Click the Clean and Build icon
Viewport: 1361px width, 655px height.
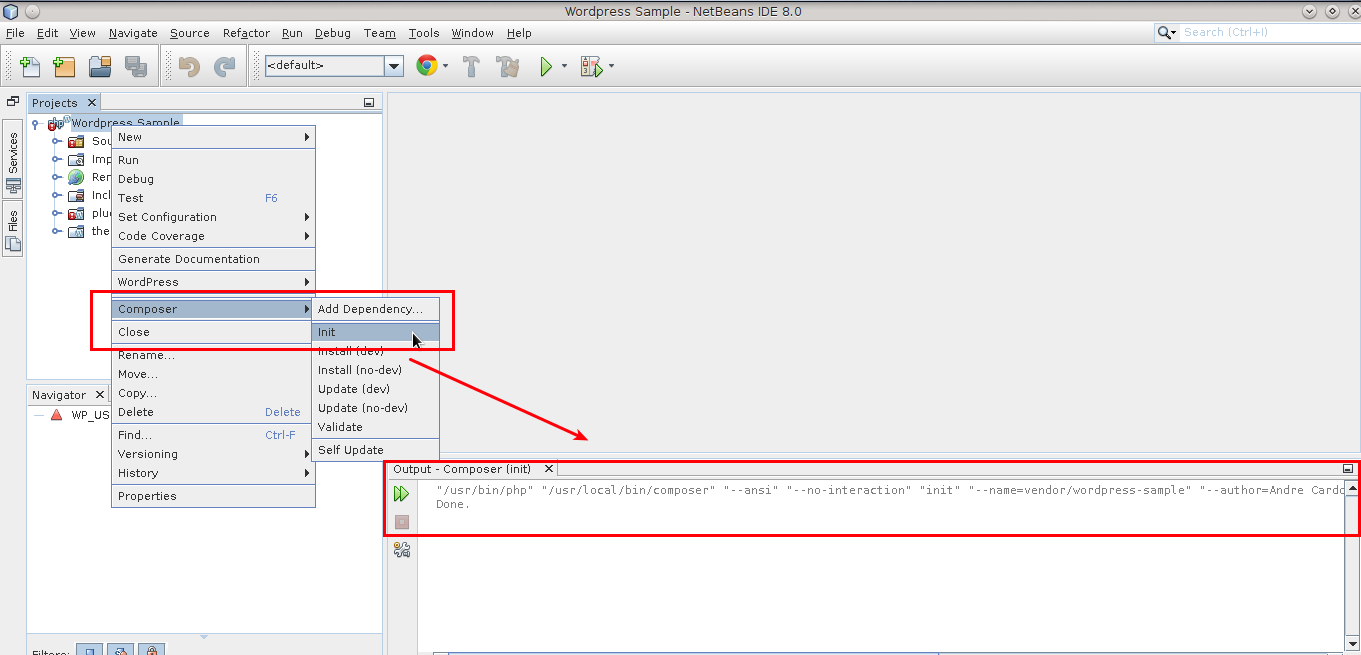508,67
